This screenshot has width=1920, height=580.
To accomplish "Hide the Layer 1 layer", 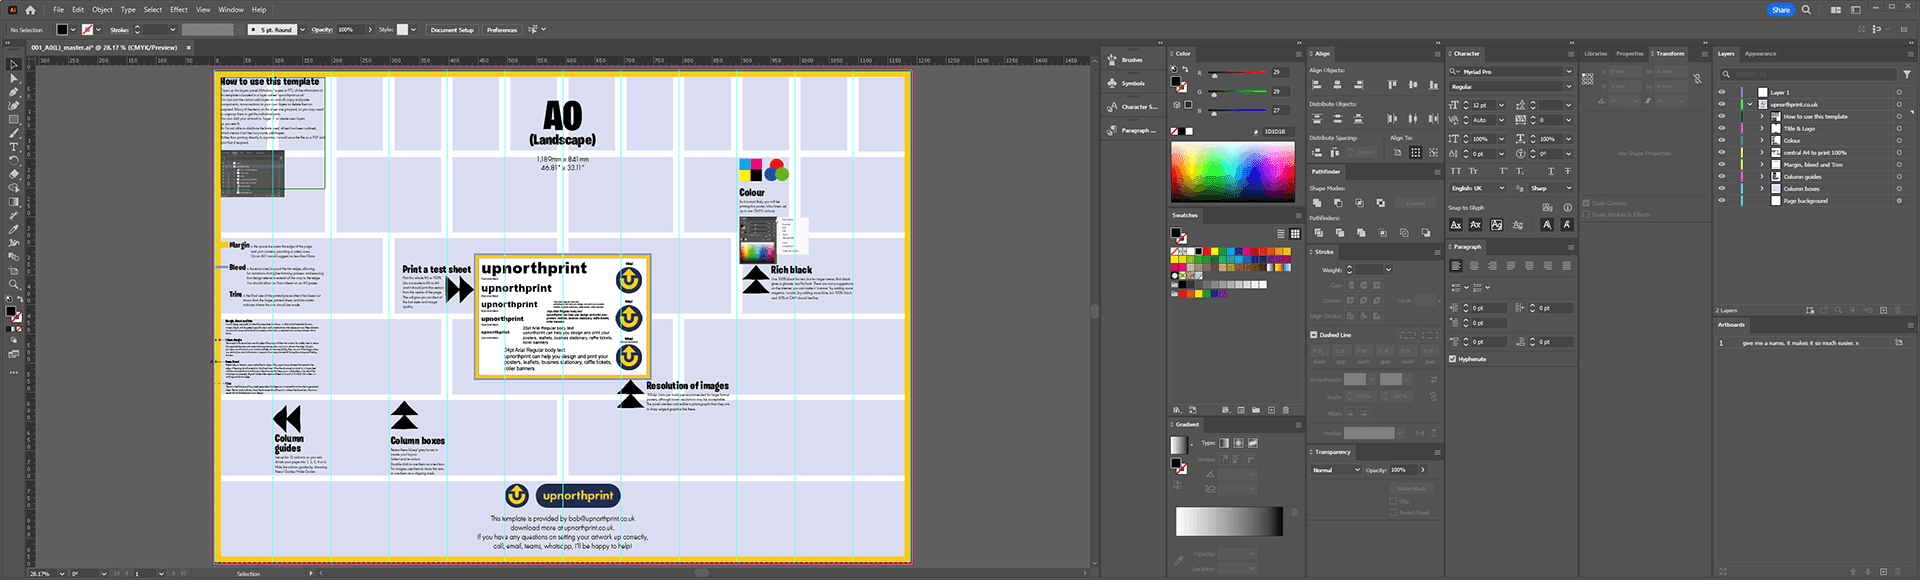I will (1722, 92).
